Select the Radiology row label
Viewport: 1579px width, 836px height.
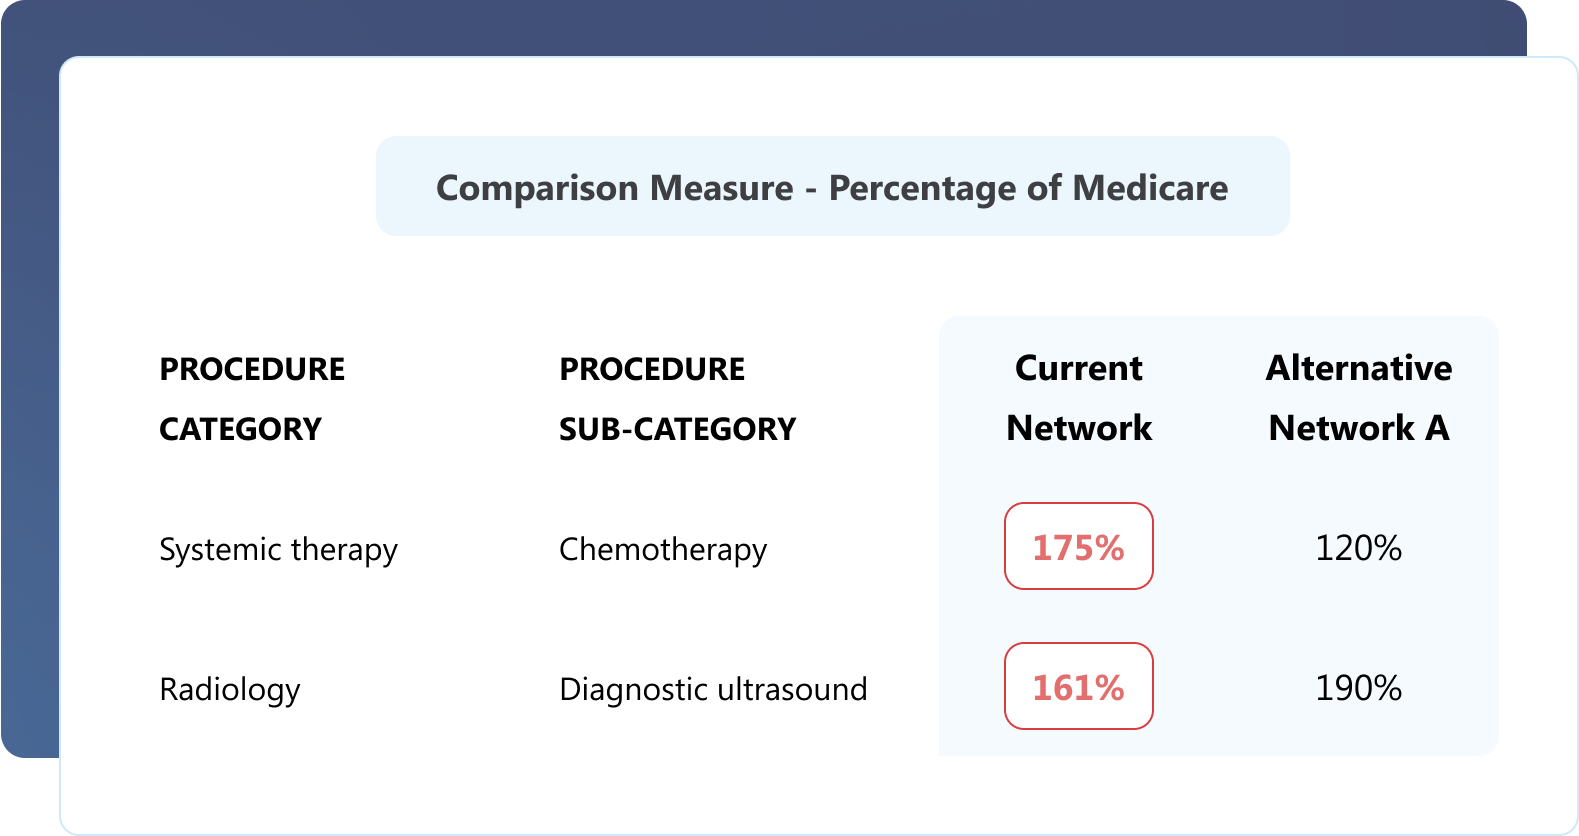[230, 690]
